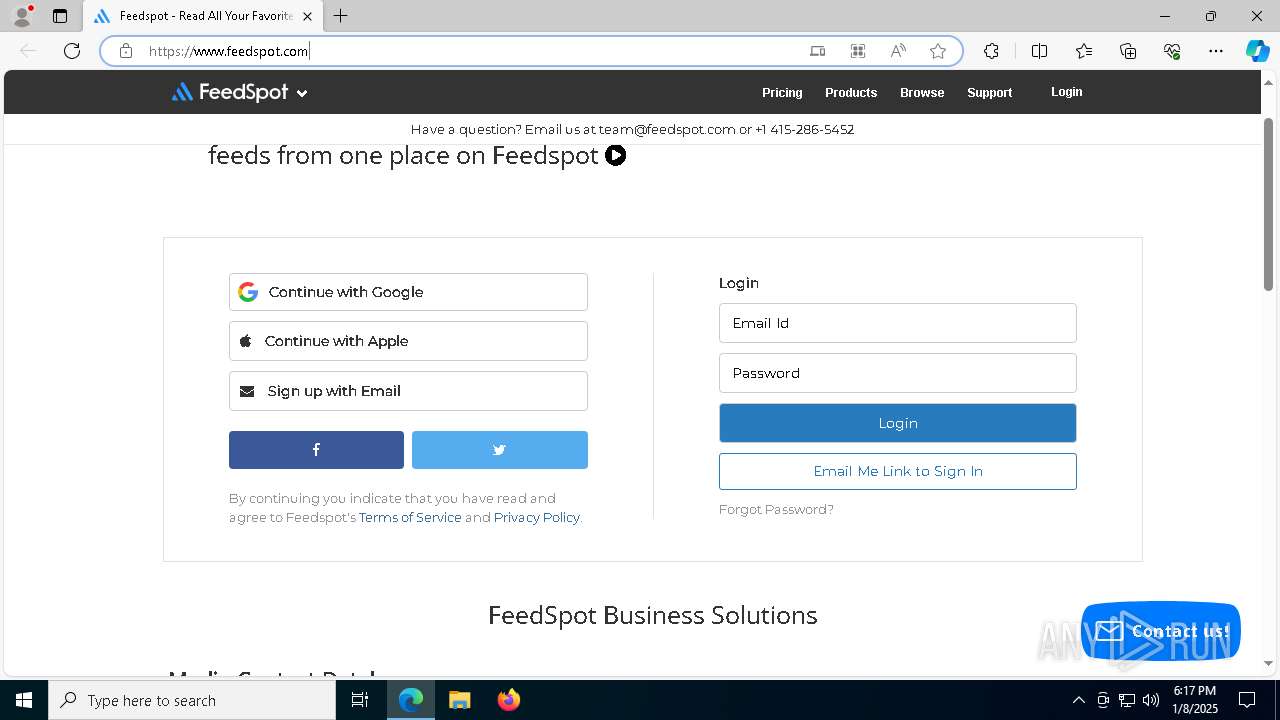The width and height of the screenshot is (1280, 720).
Task: Open the Copilot sidebar icon
Action: click(1257, 51)
